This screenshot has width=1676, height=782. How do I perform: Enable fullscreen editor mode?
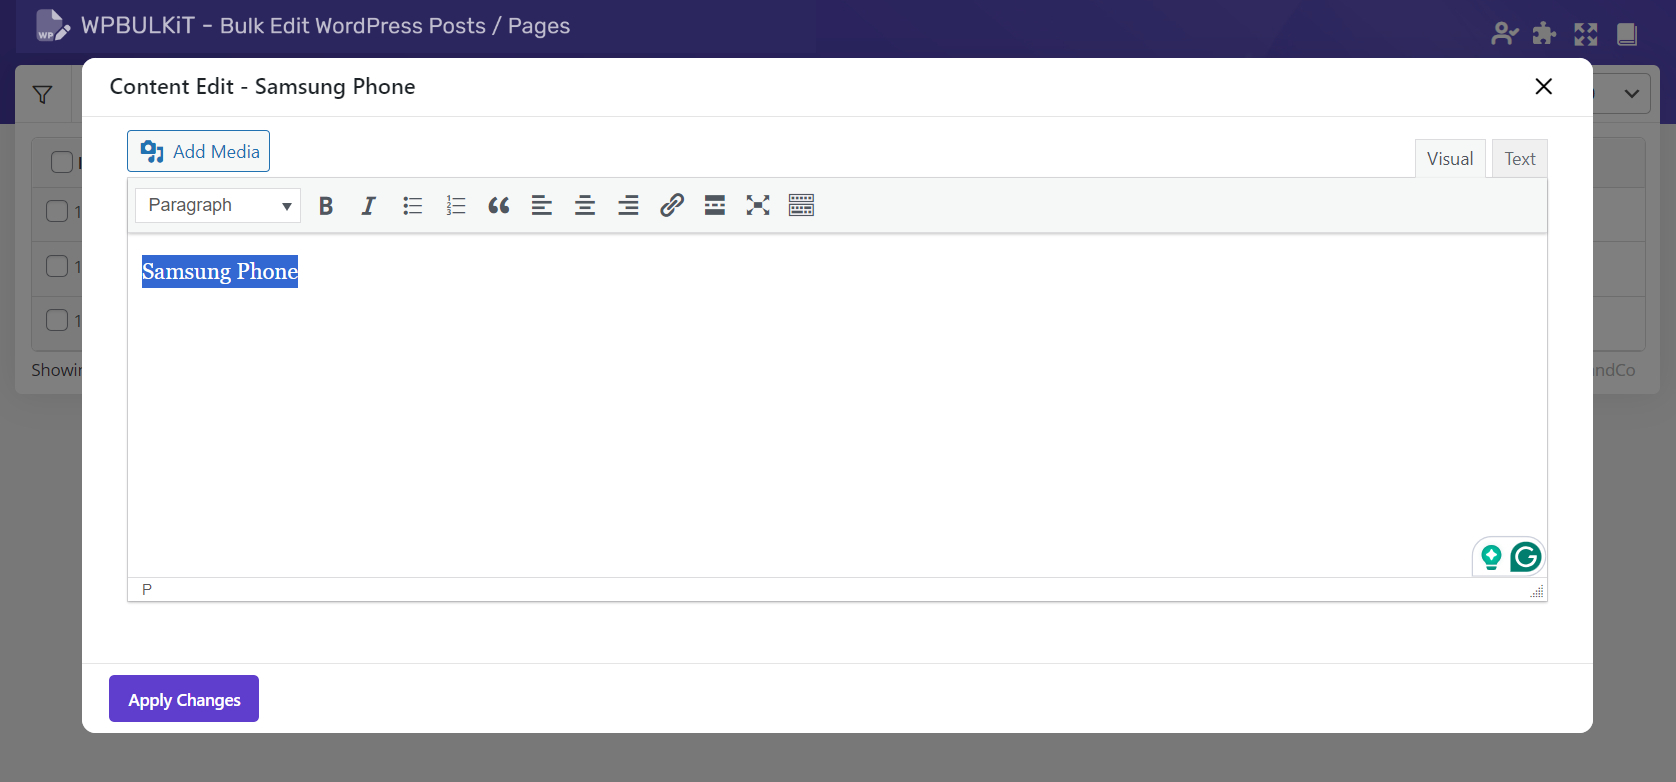coord(758,206)
